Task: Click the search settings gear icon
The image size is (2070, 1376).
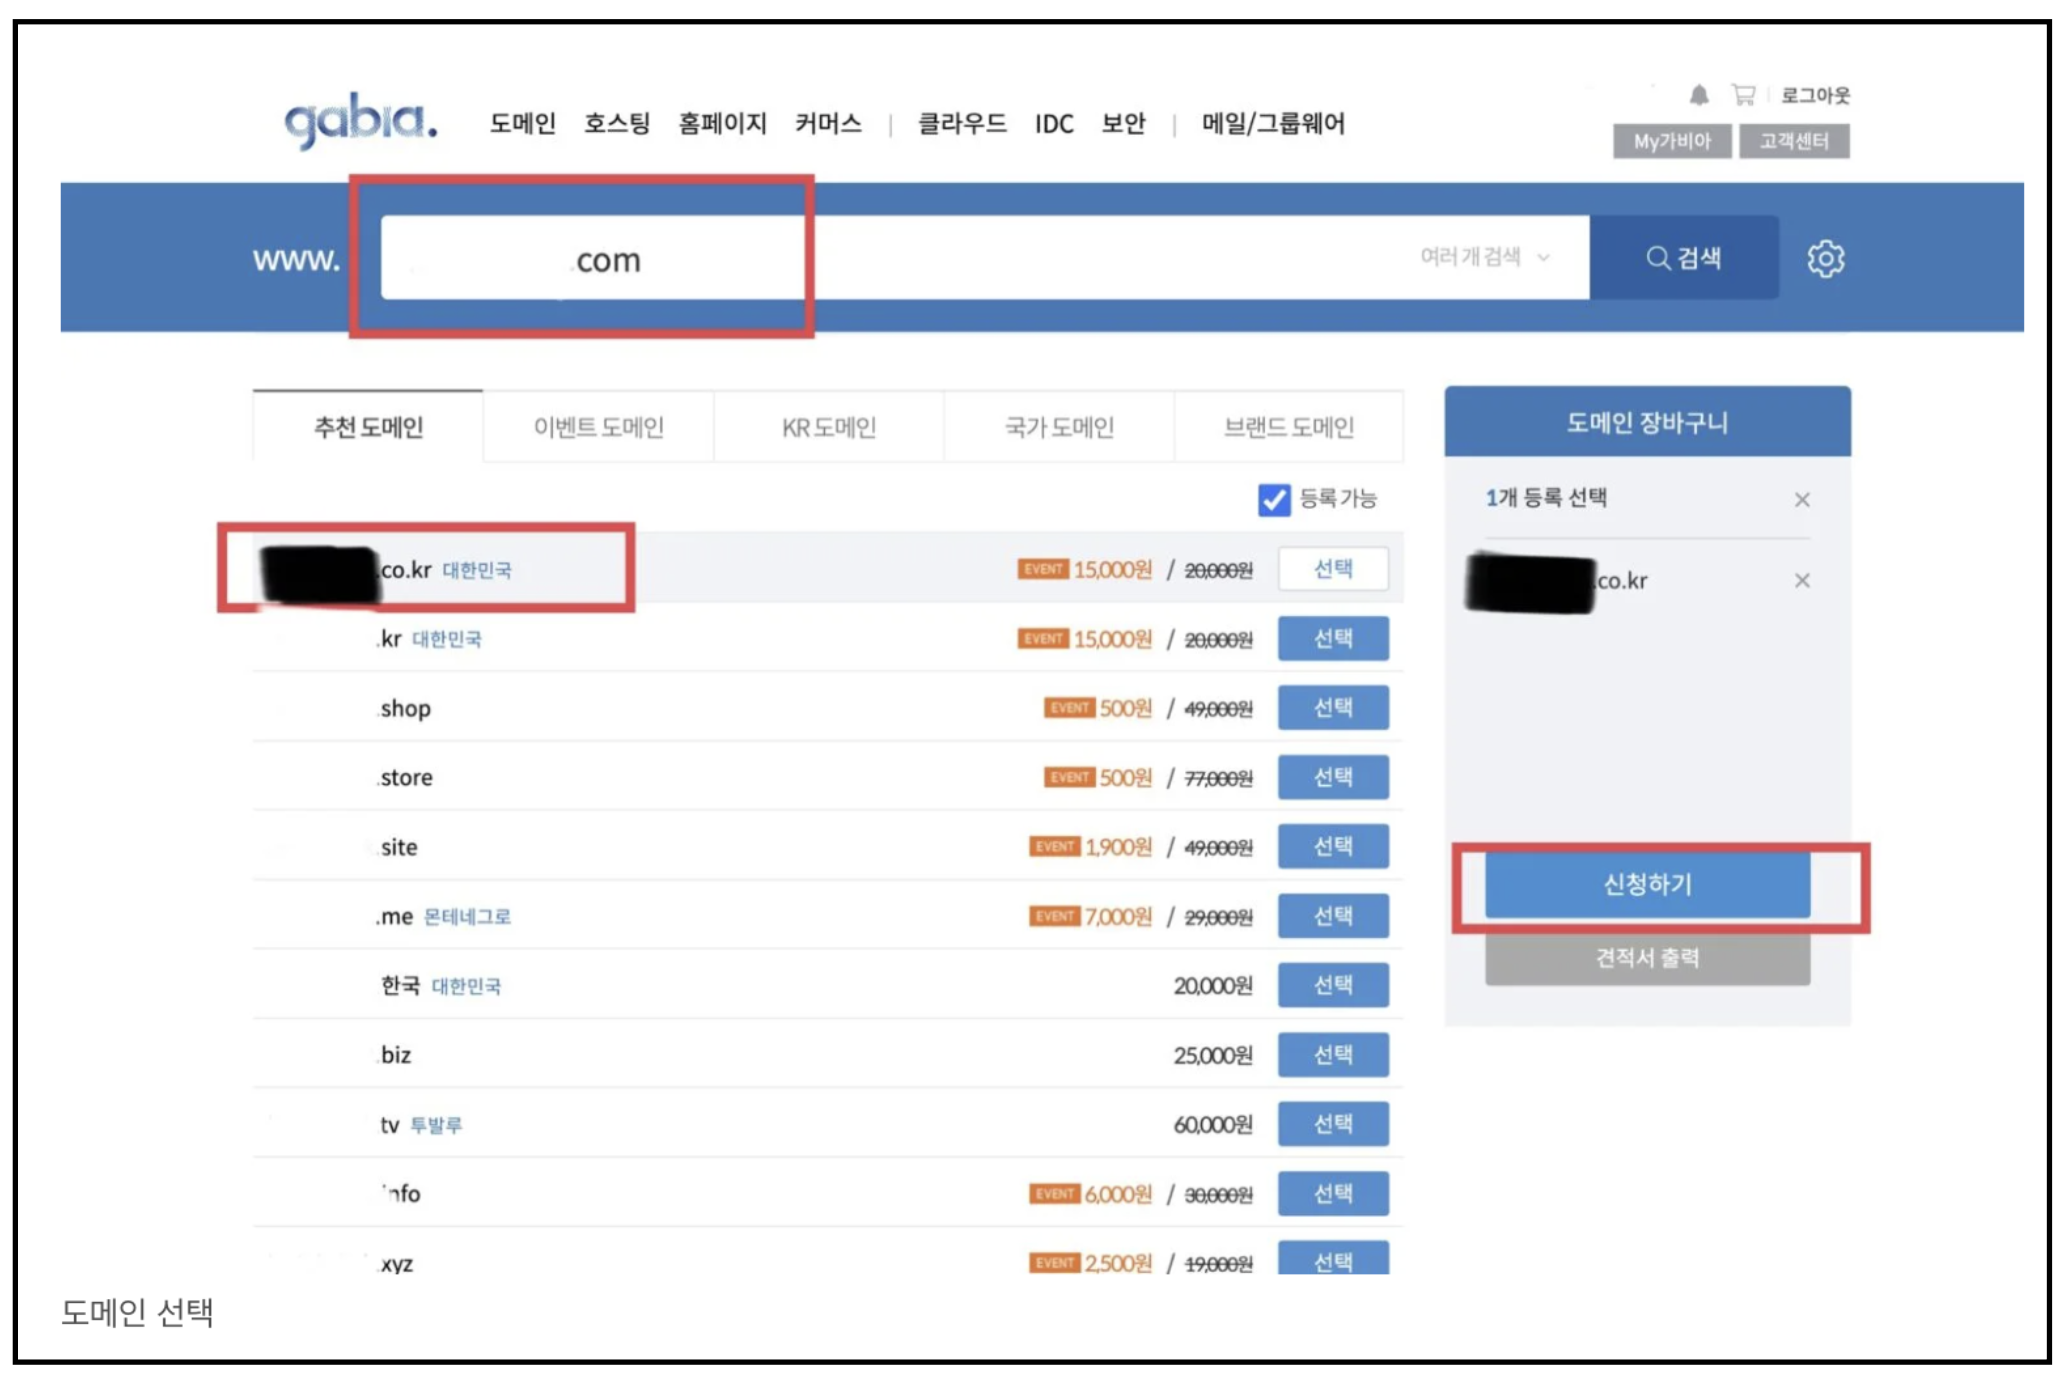Action: [1827, 258]
